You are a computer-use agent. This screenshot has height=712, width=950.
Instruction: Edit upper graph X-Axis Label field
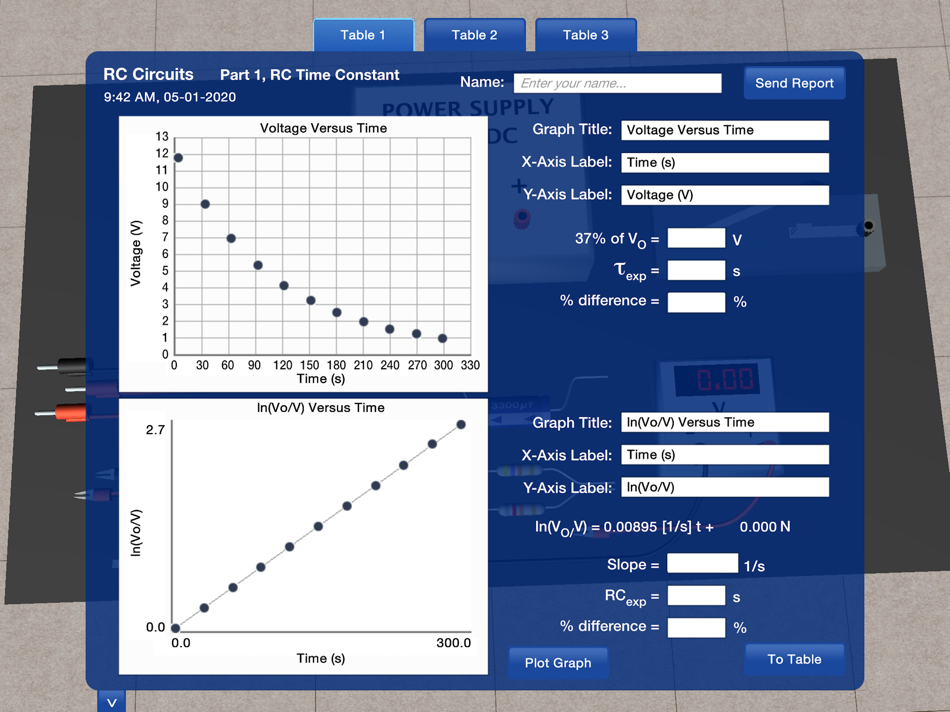[725, 162]
